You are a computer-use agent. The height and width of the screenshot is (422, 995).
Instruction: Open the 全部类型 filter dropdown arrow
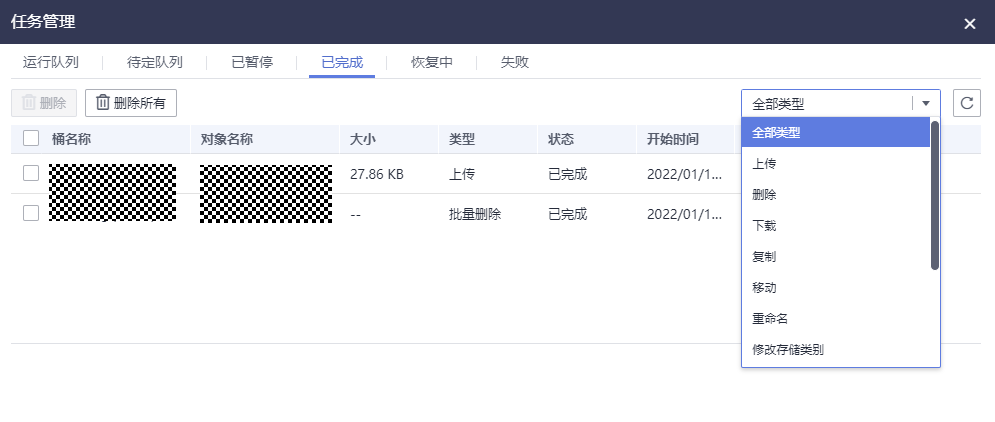[x=926, y=103]
